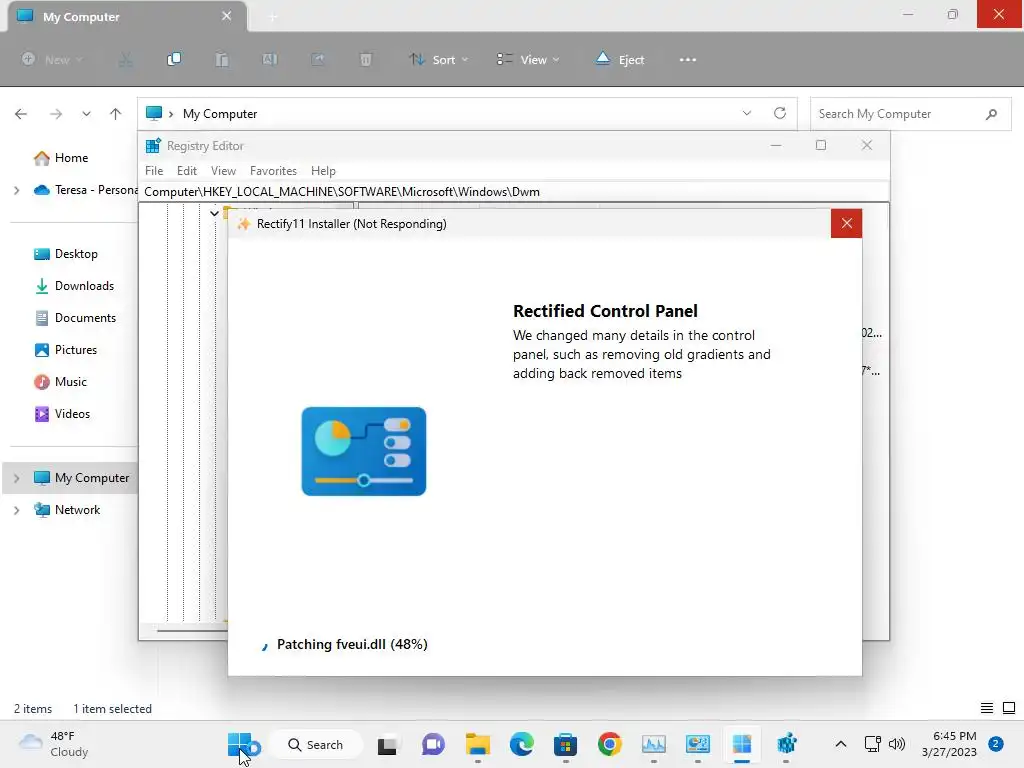Show hidden system tray icons

tap(841, 744)
